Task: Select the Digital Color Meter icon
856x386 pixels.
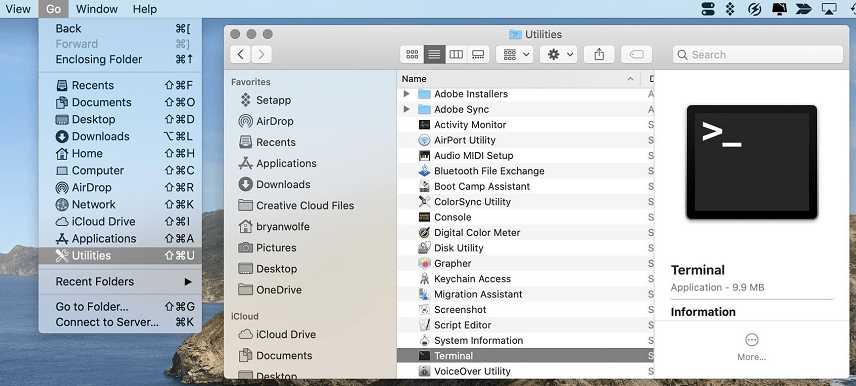Action: pos(424,233)
